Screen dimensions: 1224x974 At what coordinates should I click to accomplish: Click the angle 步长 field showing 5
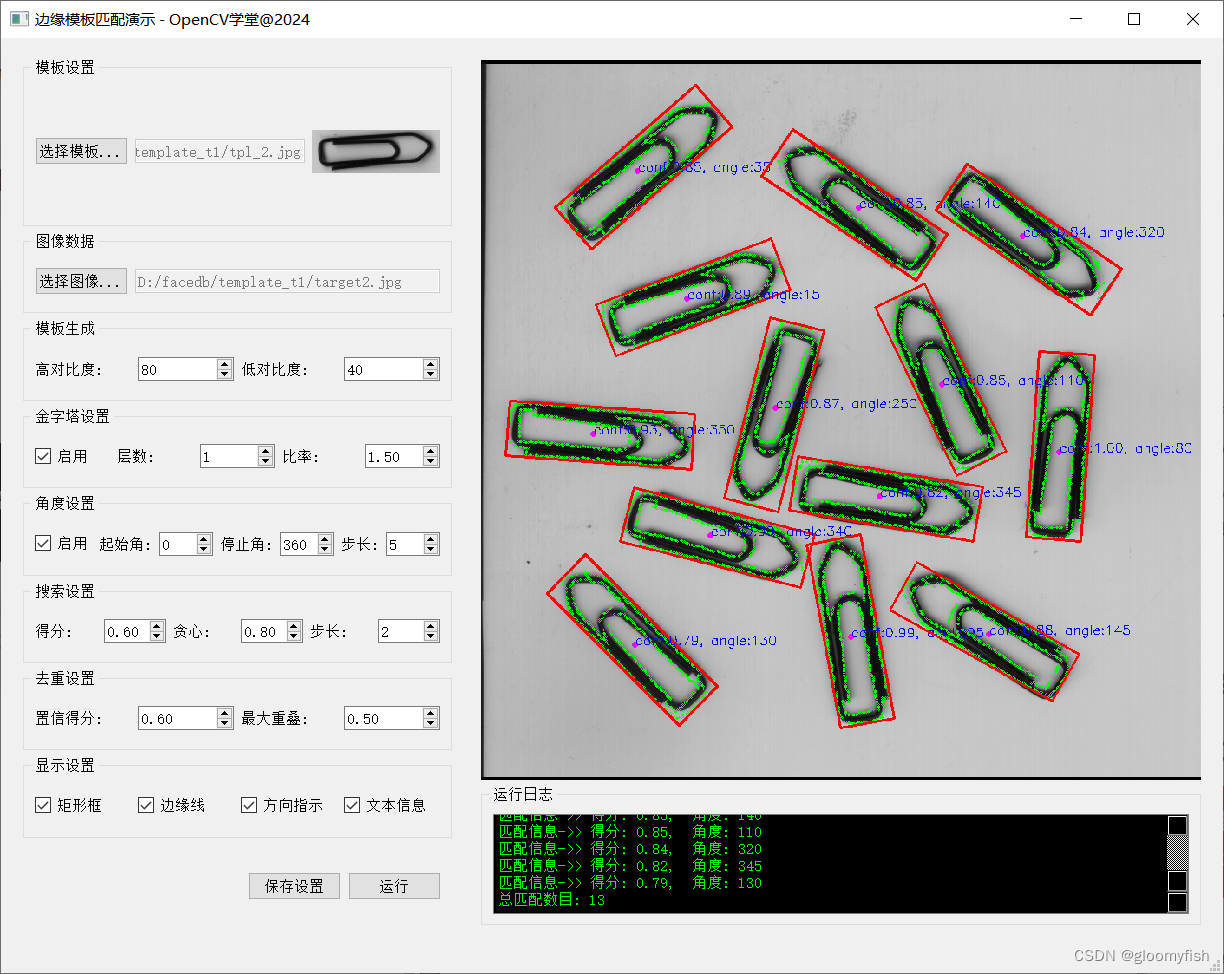404,544
